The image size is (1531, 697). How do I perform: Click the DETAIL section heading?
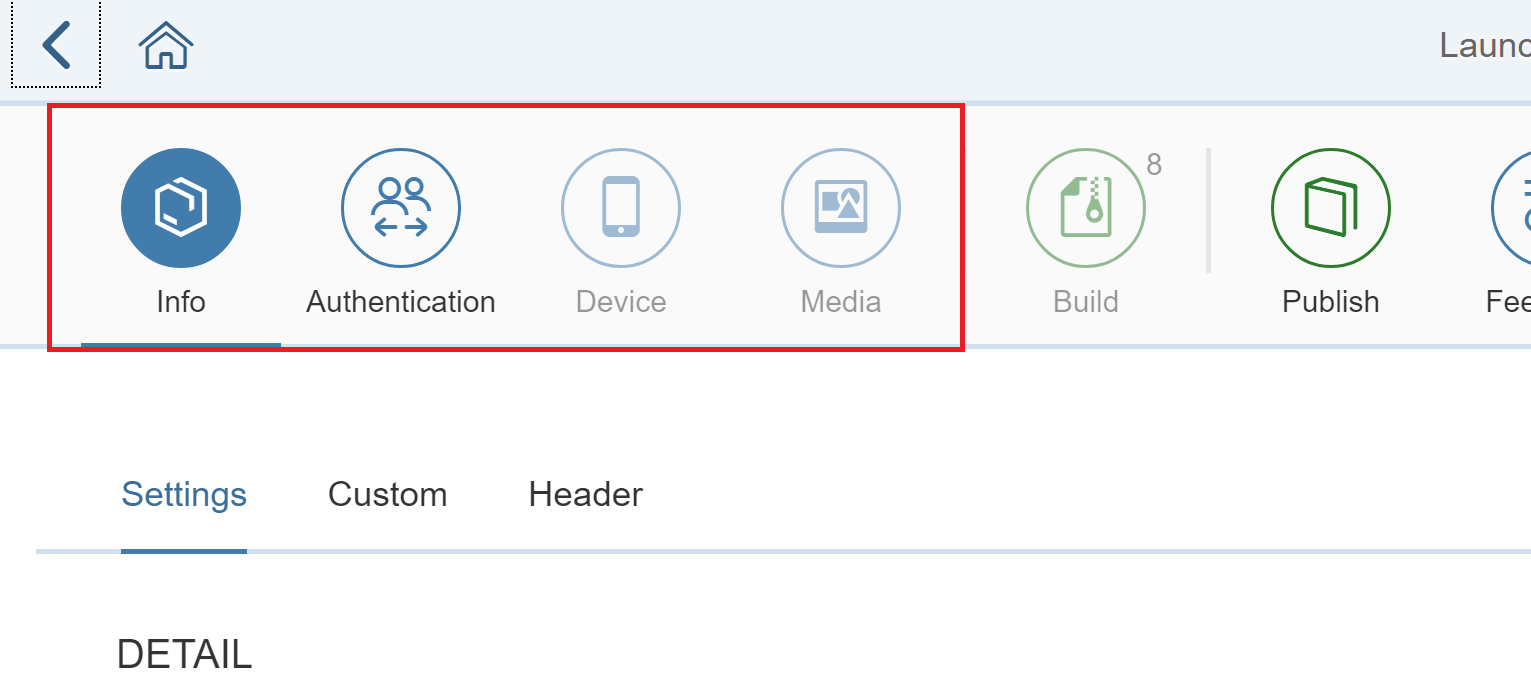pos(184,655)
